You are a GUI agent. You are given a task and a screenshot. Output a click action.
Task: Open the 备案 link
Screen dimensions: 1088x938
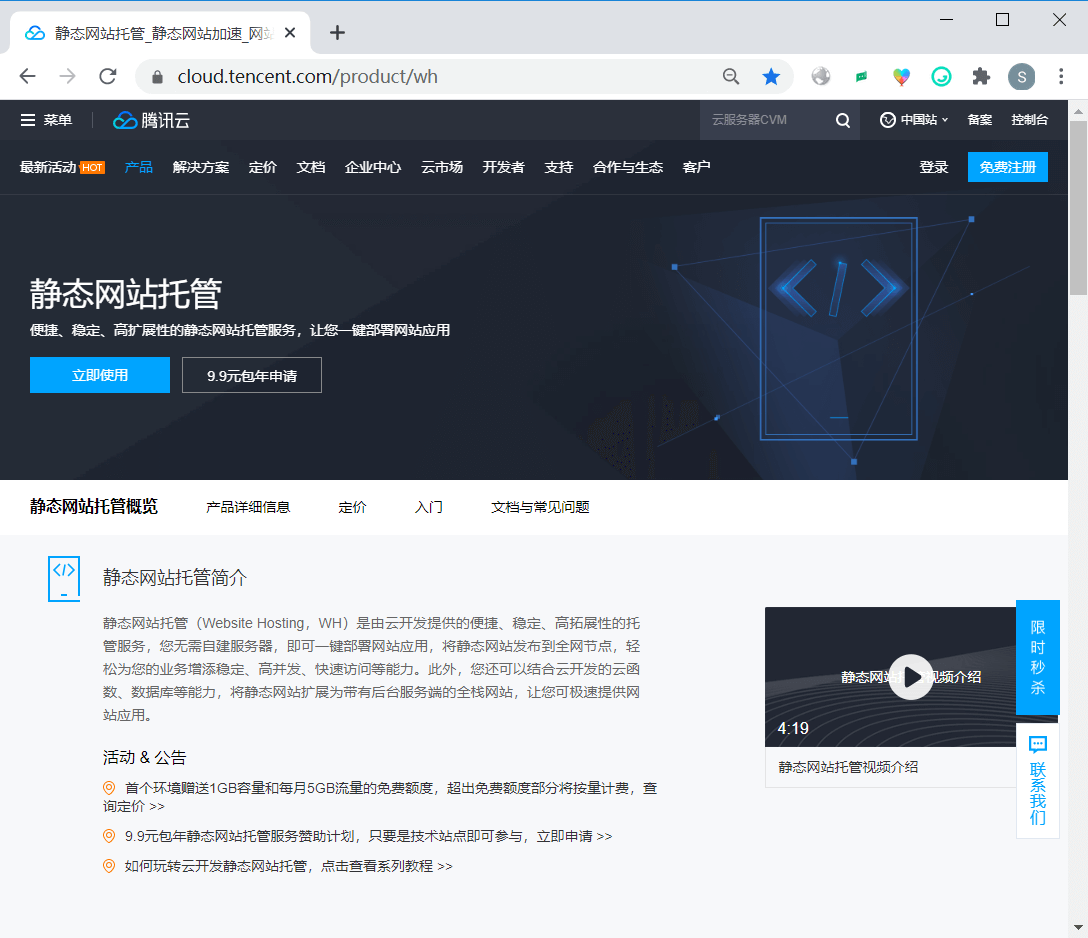[x=979, y=120]
